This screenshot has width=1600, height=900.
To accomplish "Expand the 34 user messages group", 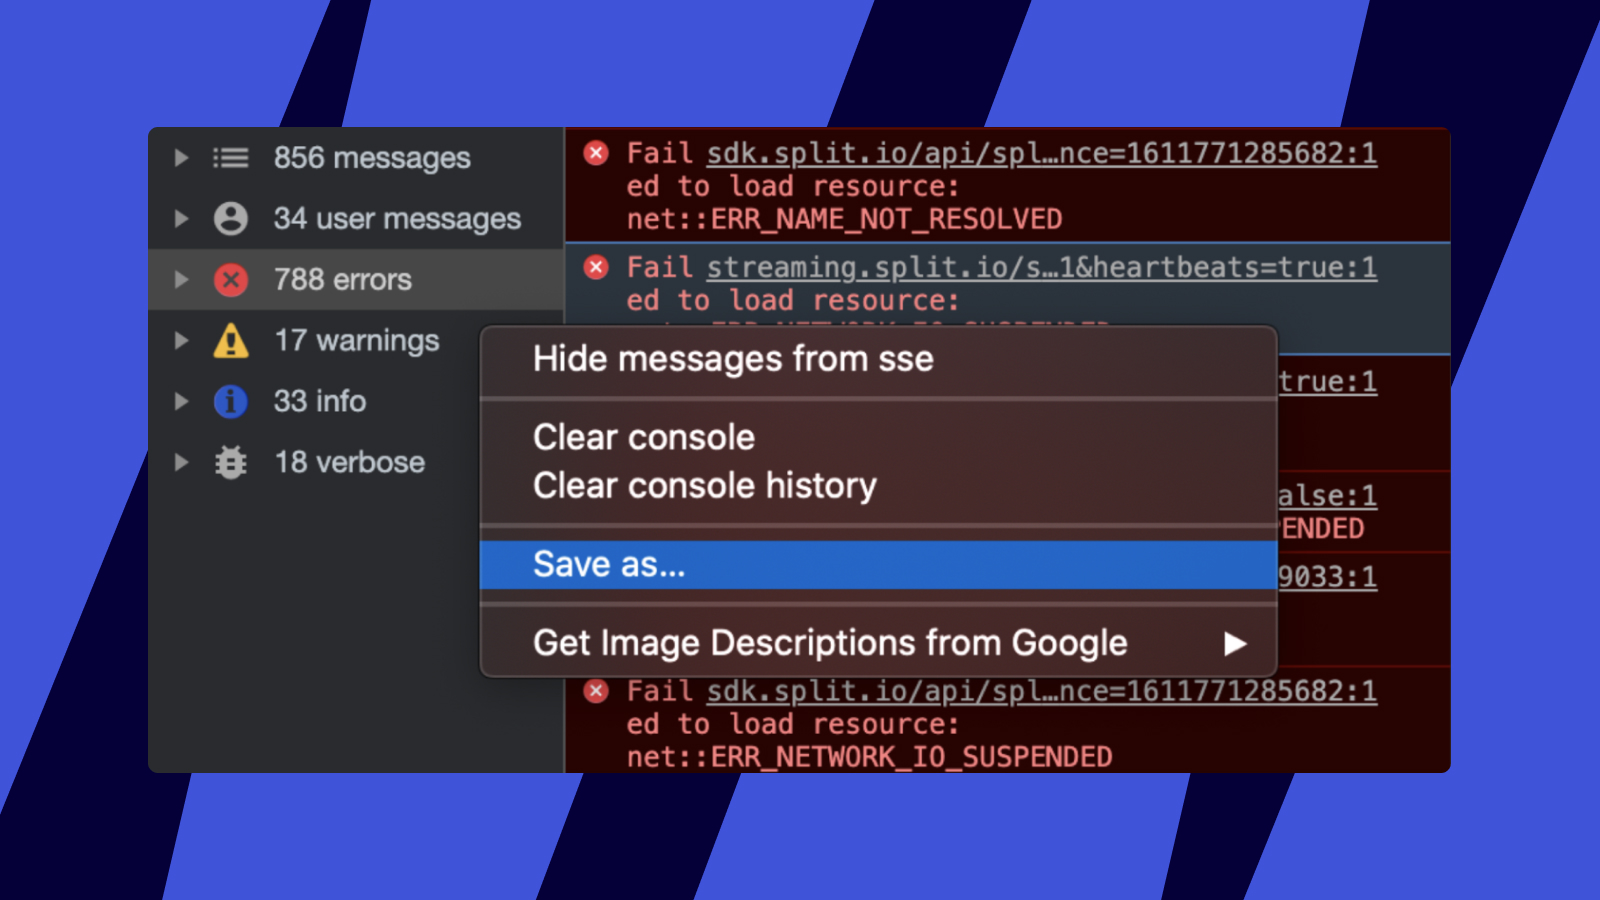I will tap(181, 219).
